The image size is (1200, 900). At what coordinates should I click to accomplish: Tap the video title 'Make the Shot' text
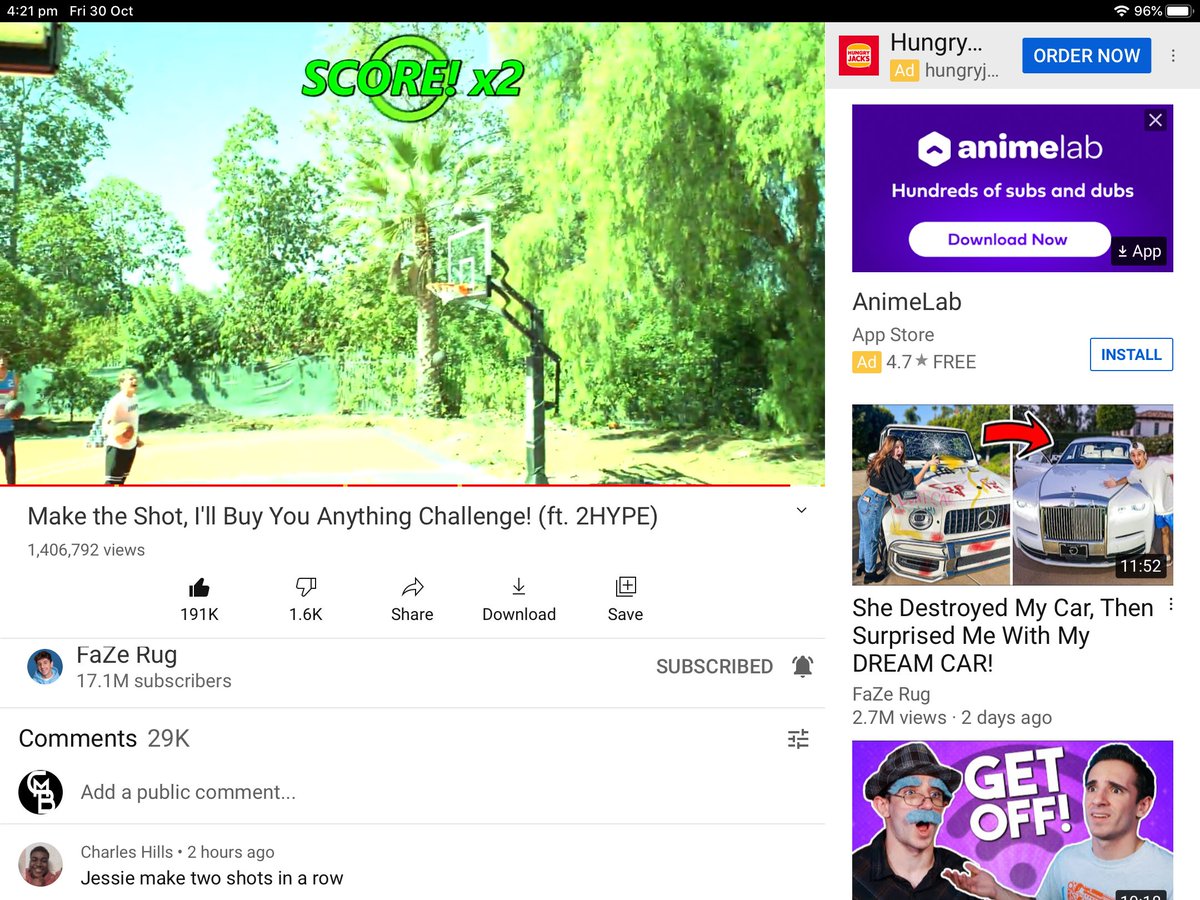click(x=342, y=516)
